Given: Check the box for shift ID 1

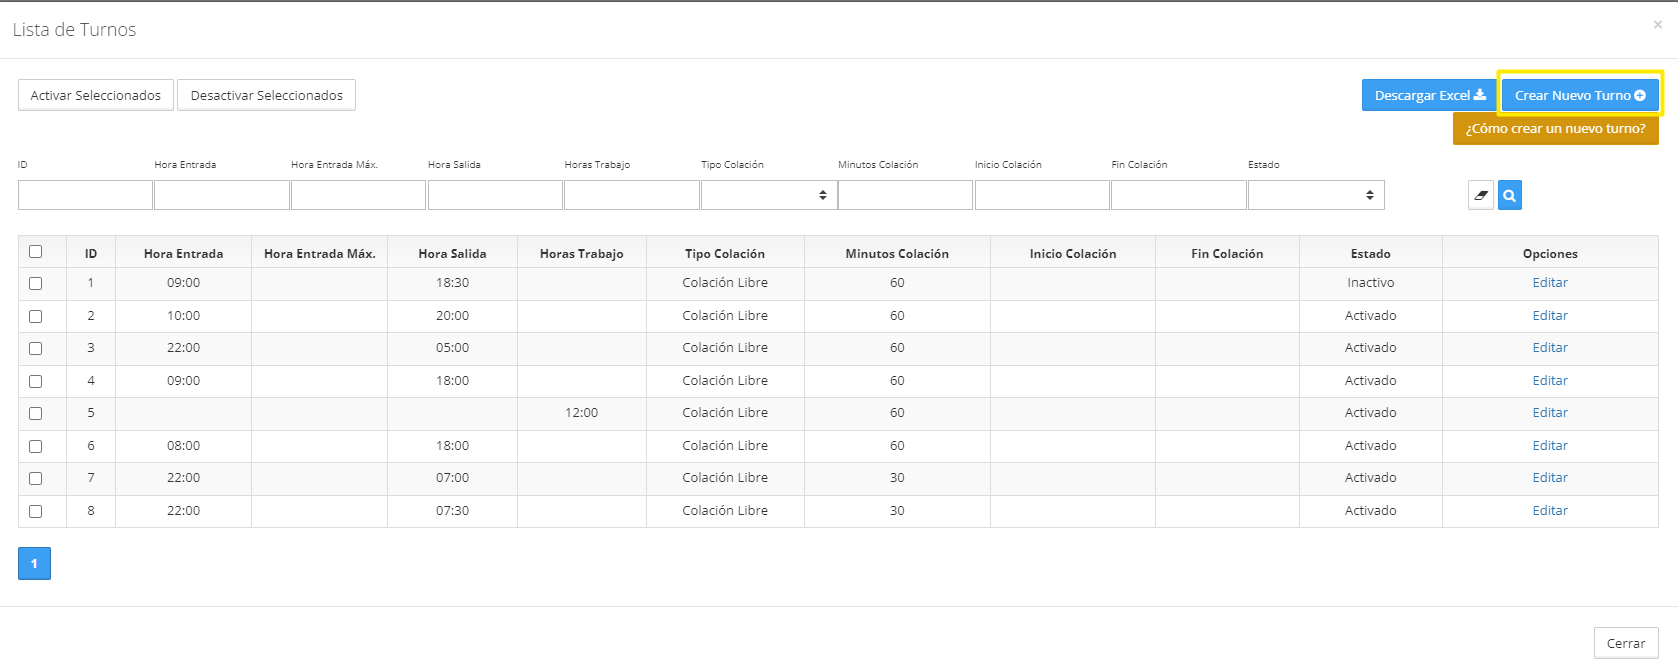Looking at the screenshot, I should click(x=36, y=284).
